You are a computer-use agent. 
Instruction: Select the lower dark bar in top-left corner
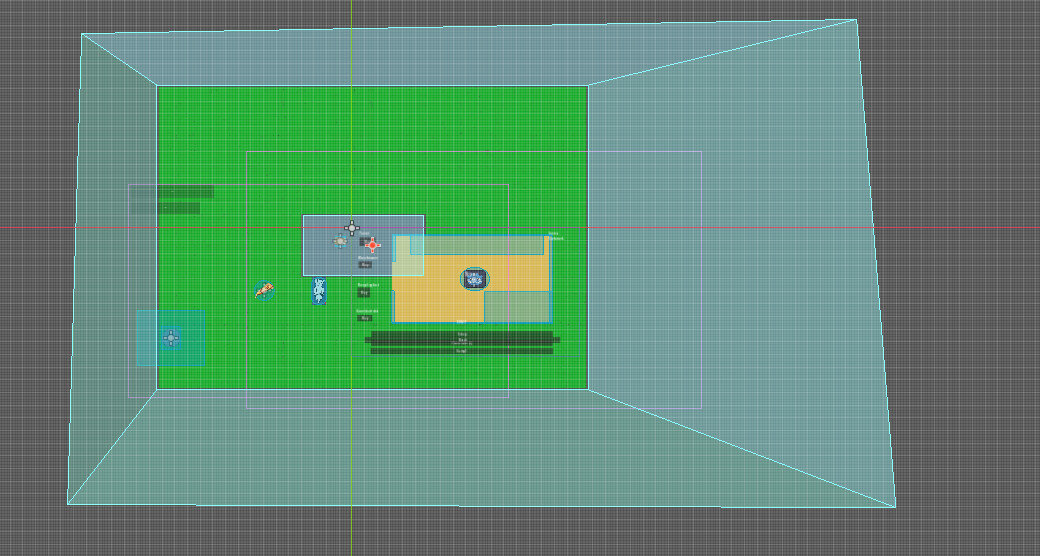pyautogui.click(x=179, y=208)
